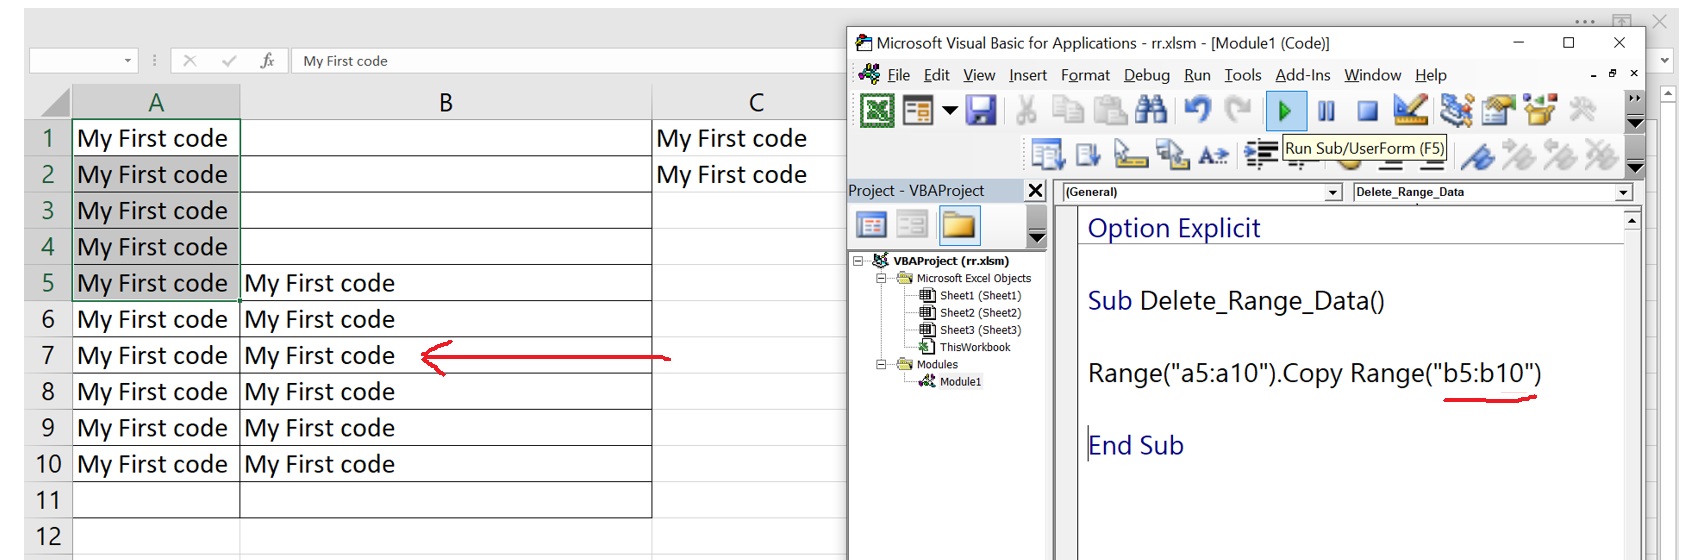Open the File menu in VBA editor
This screenshot has width=1697, height=560.
click(x=898, y=75)
